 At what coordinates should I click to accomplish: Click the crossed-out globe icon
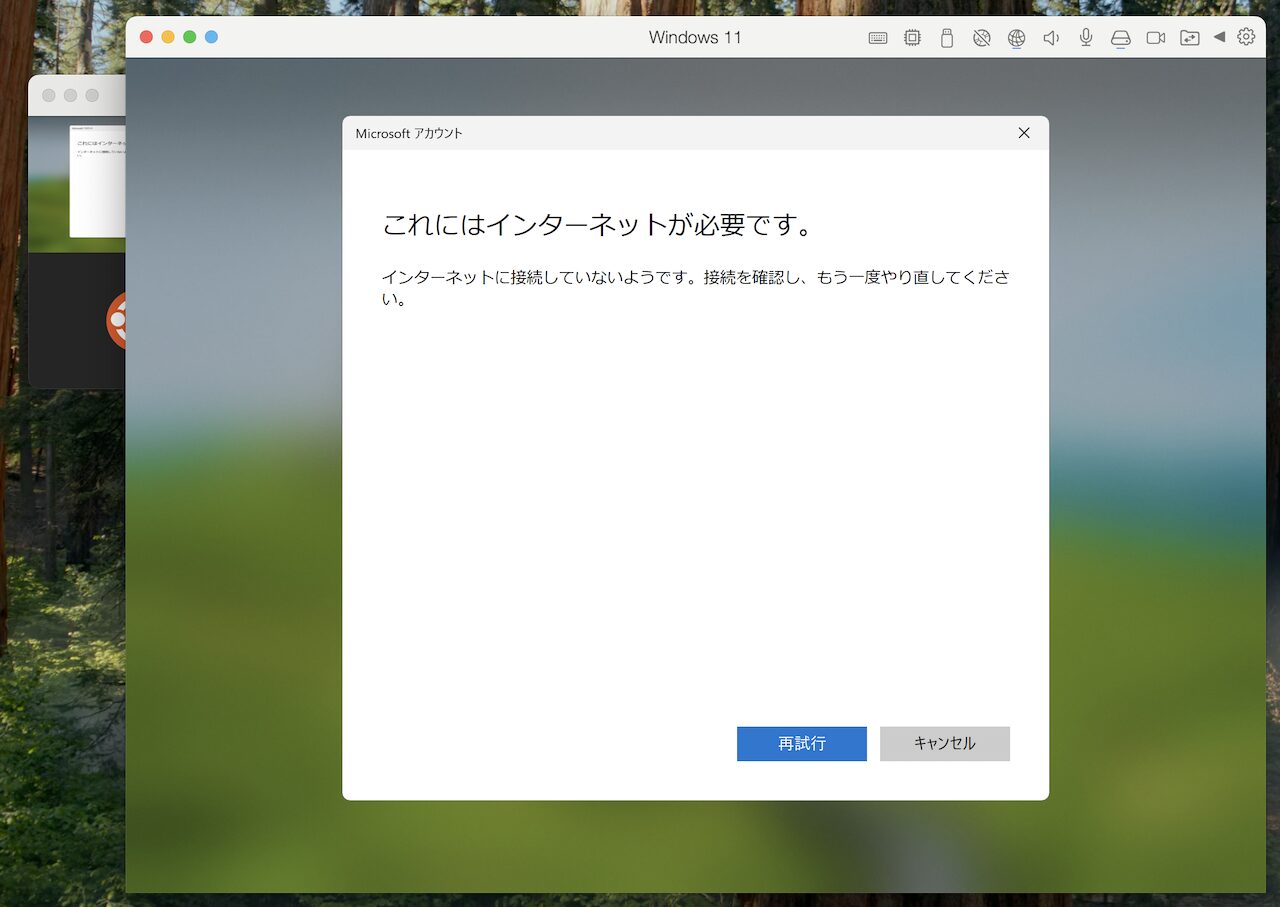[x=982, y=38]
